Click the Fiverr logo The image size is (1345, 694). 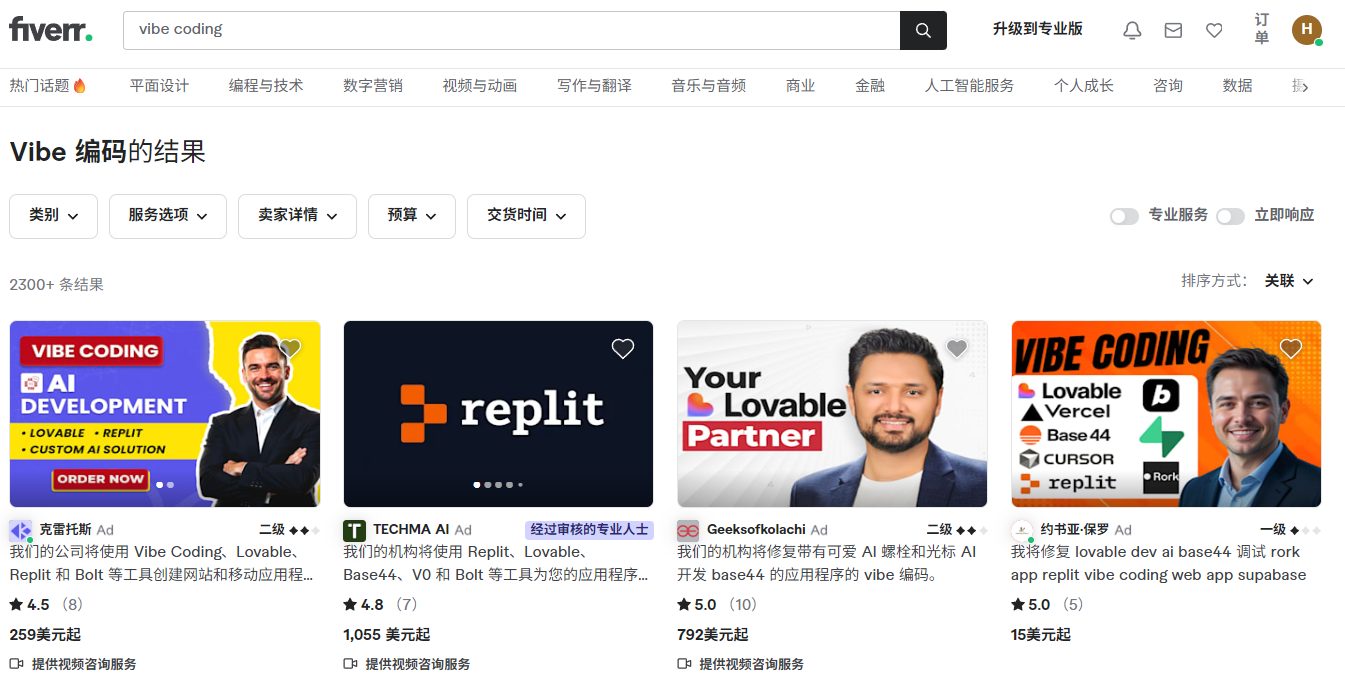51,30
